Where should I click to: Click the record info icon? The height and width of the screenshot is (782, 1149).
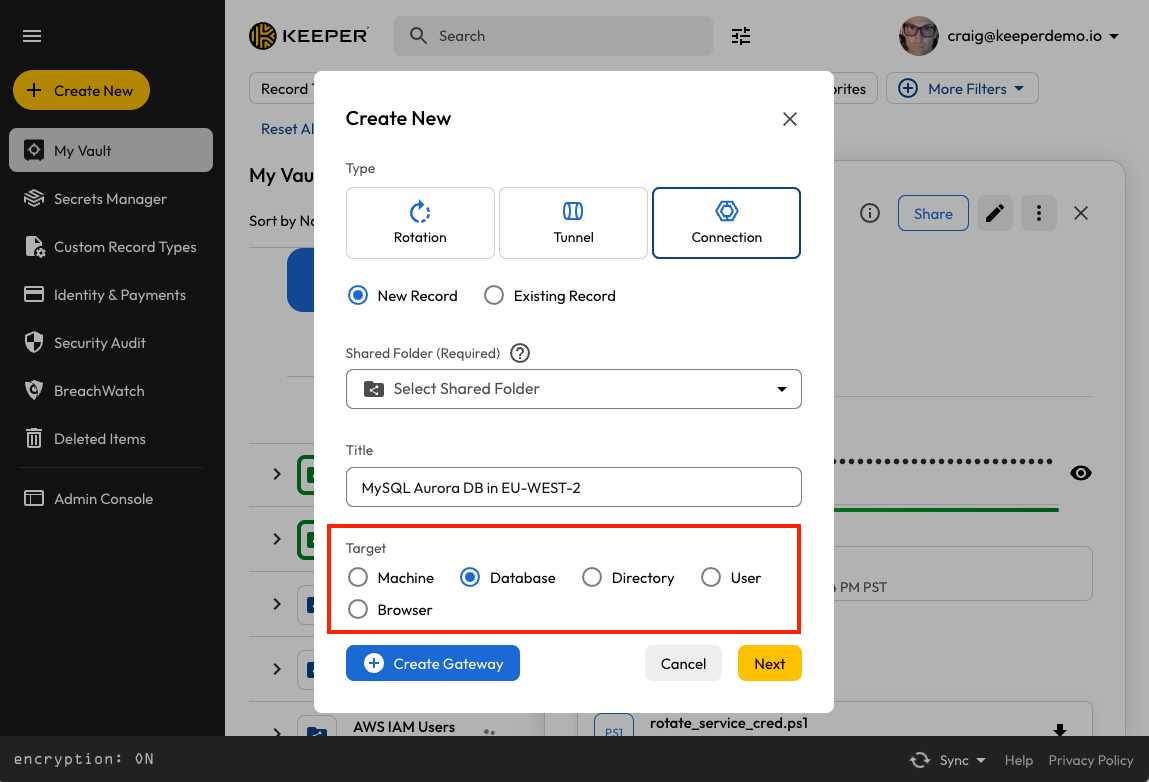[x=870, y=213]
